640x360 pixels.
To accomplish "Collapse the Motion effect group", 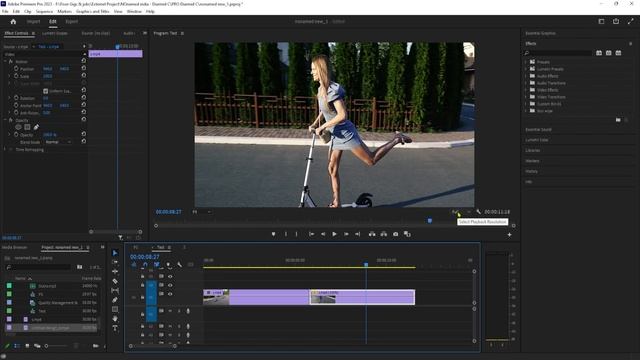I will tap(5, 61).
